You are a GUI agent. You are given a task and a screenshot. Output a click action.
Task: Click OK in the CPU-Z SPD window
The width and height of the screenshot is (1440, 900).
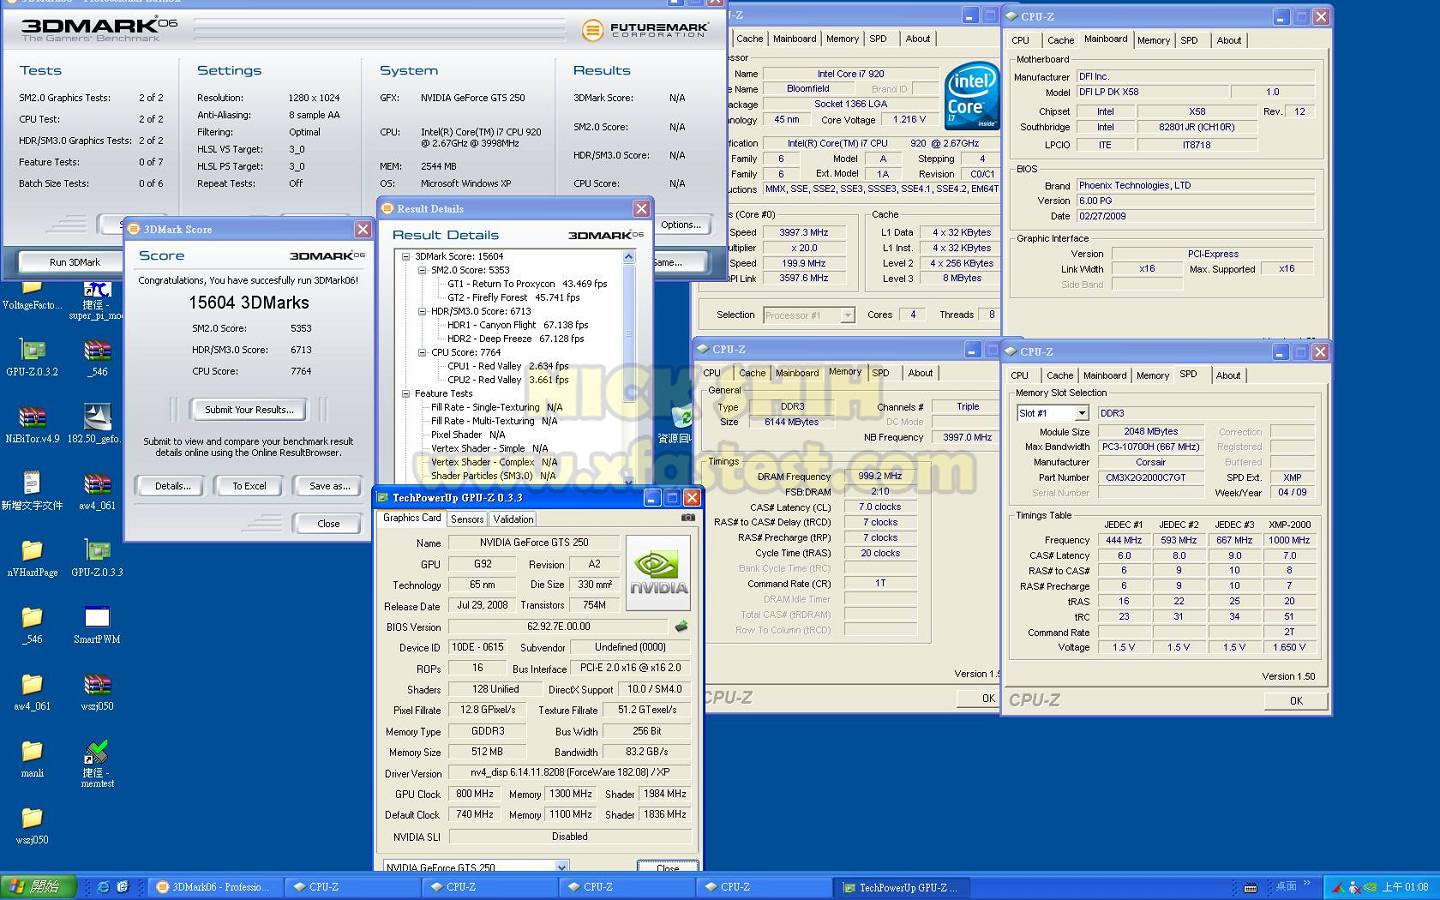(x=1296, y=701)
